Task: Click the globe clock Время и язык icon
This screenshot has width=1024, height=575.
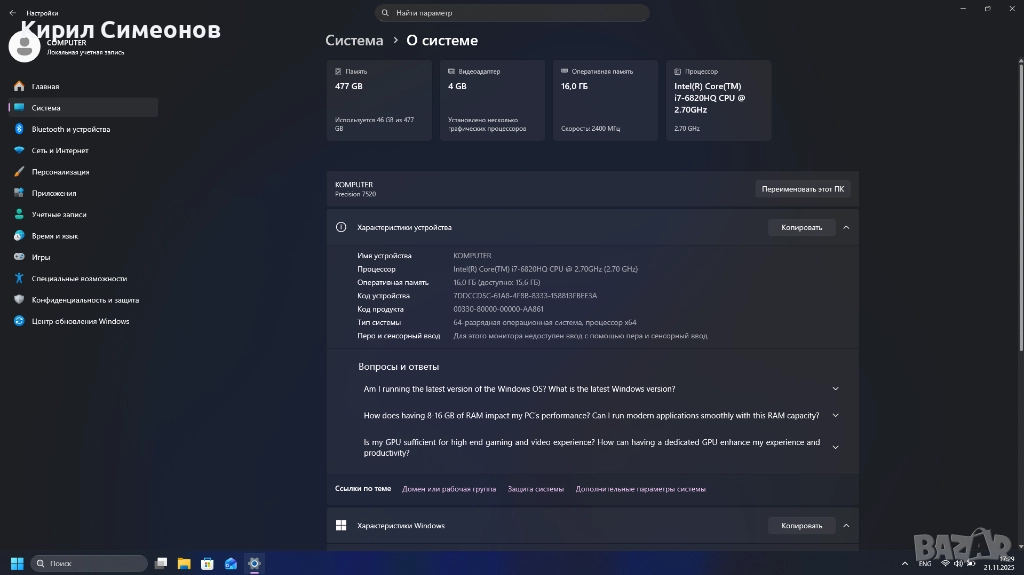Action: 19,236
